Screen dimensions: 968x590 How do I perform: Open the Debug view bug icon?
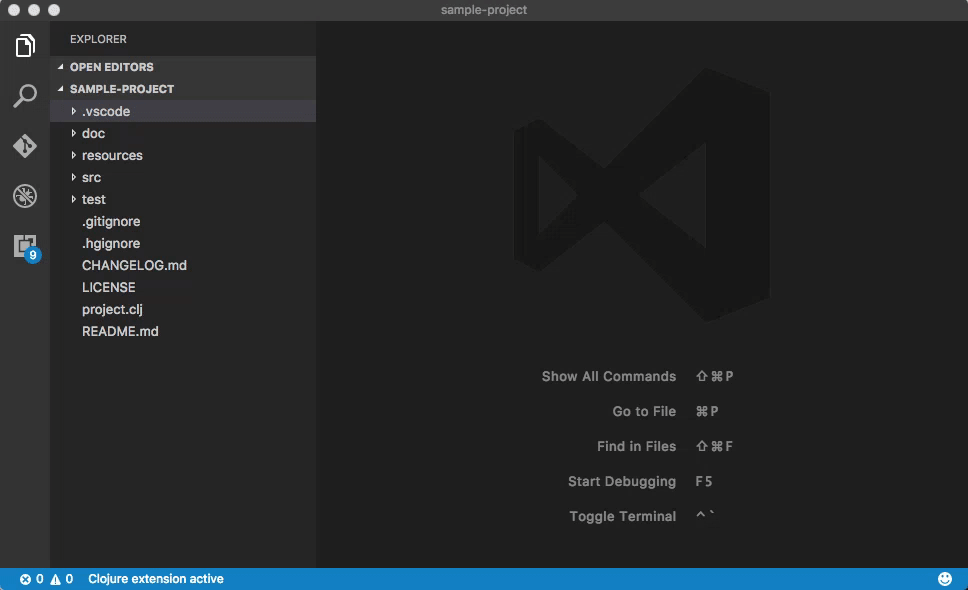[25, 196]
